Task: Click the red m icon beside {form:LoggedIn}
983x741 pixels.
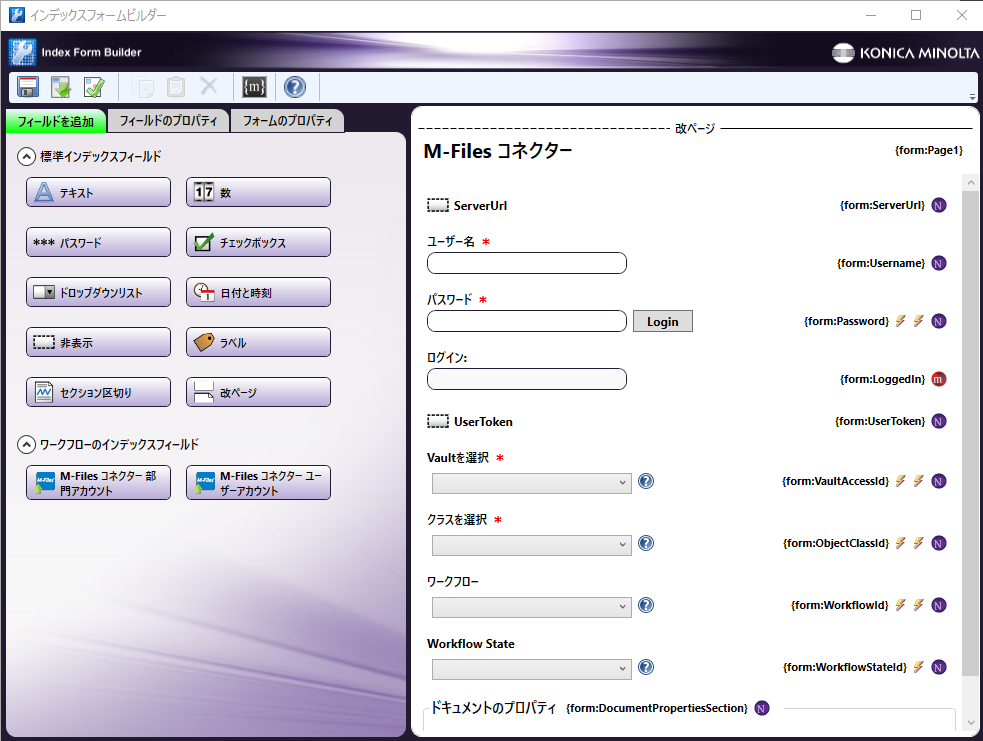Action: 938,379
